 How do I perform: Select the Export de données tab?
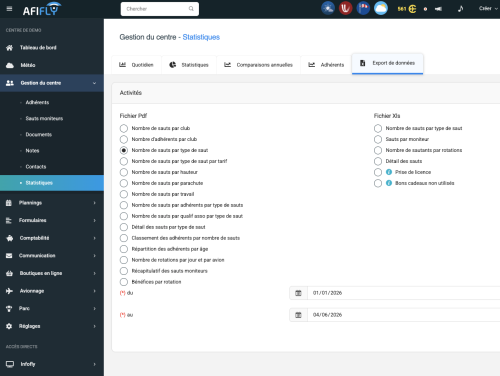(387, 63)
